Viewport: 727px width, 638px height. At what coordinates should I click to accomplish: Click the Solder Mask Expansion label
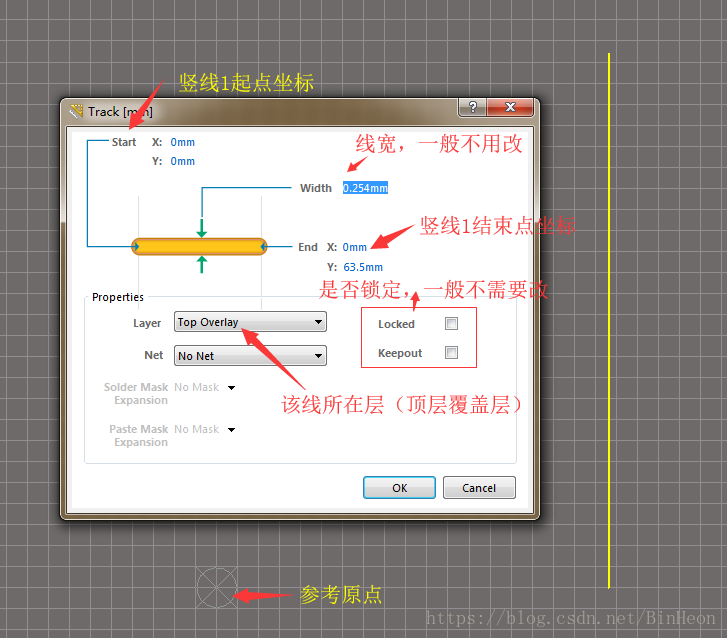pos(136,394)
